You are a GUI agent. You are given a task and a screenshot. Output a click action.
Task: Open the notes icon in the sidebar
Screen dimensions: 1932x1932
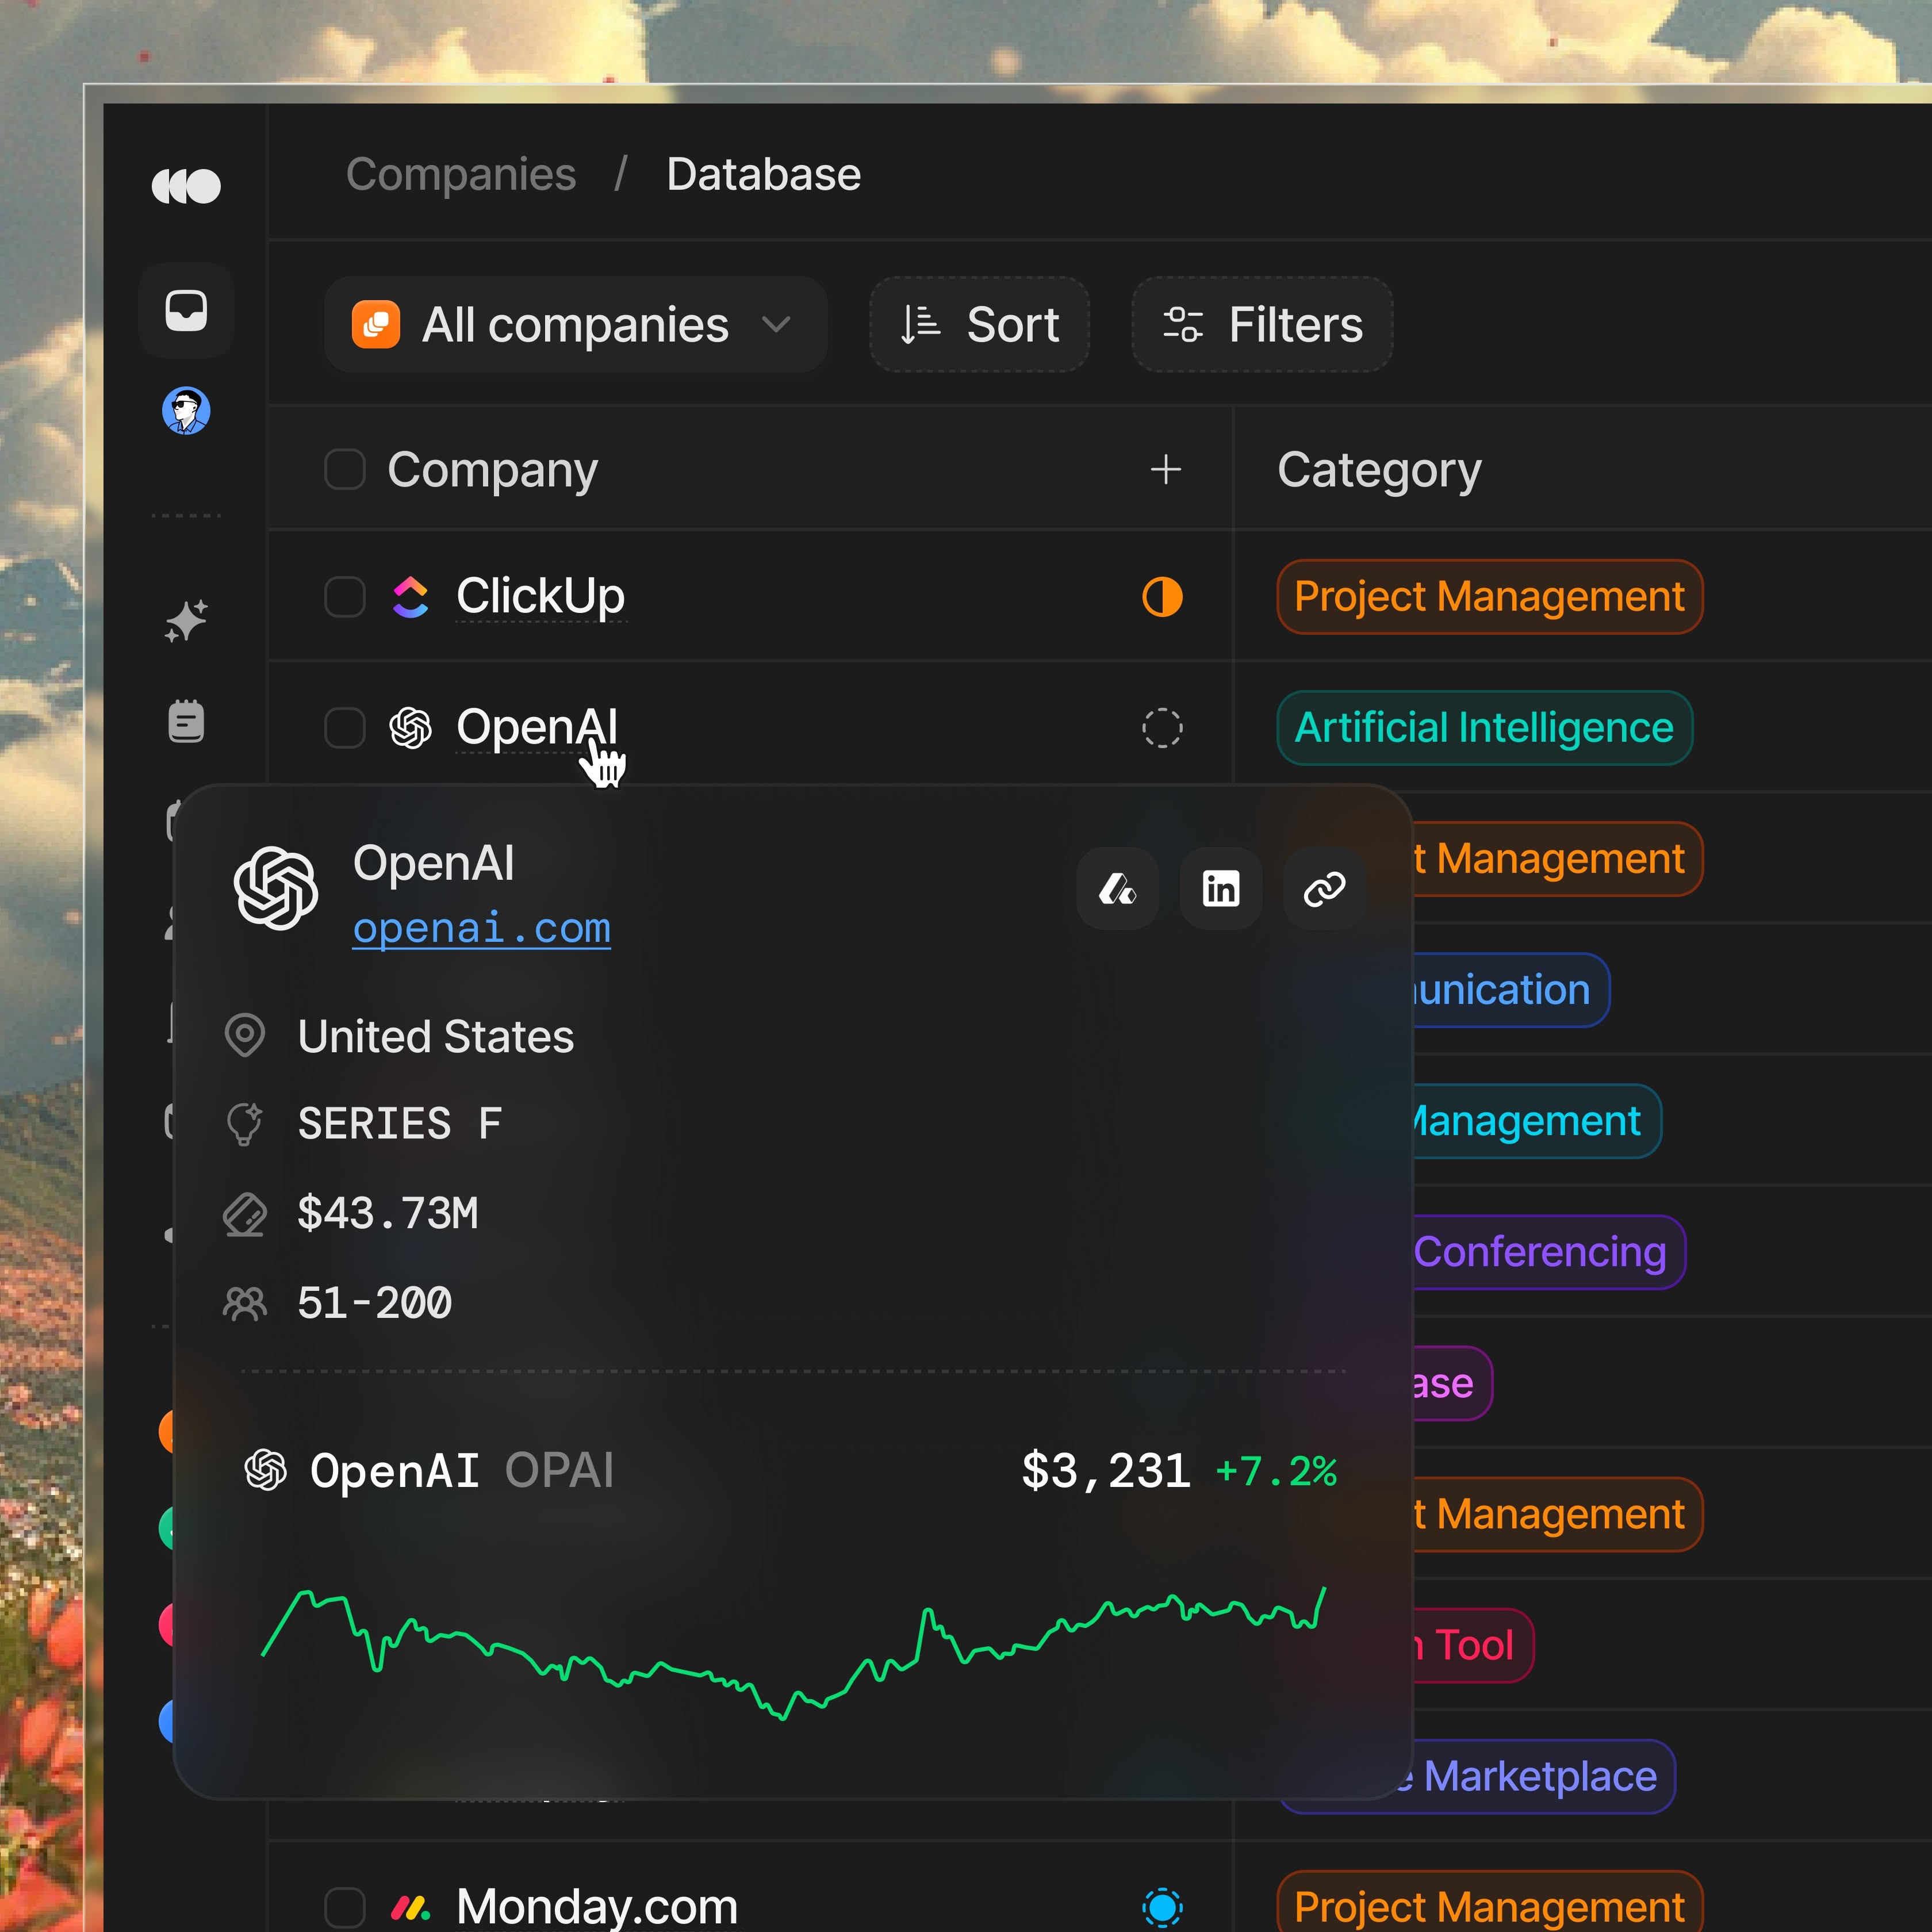186,722
